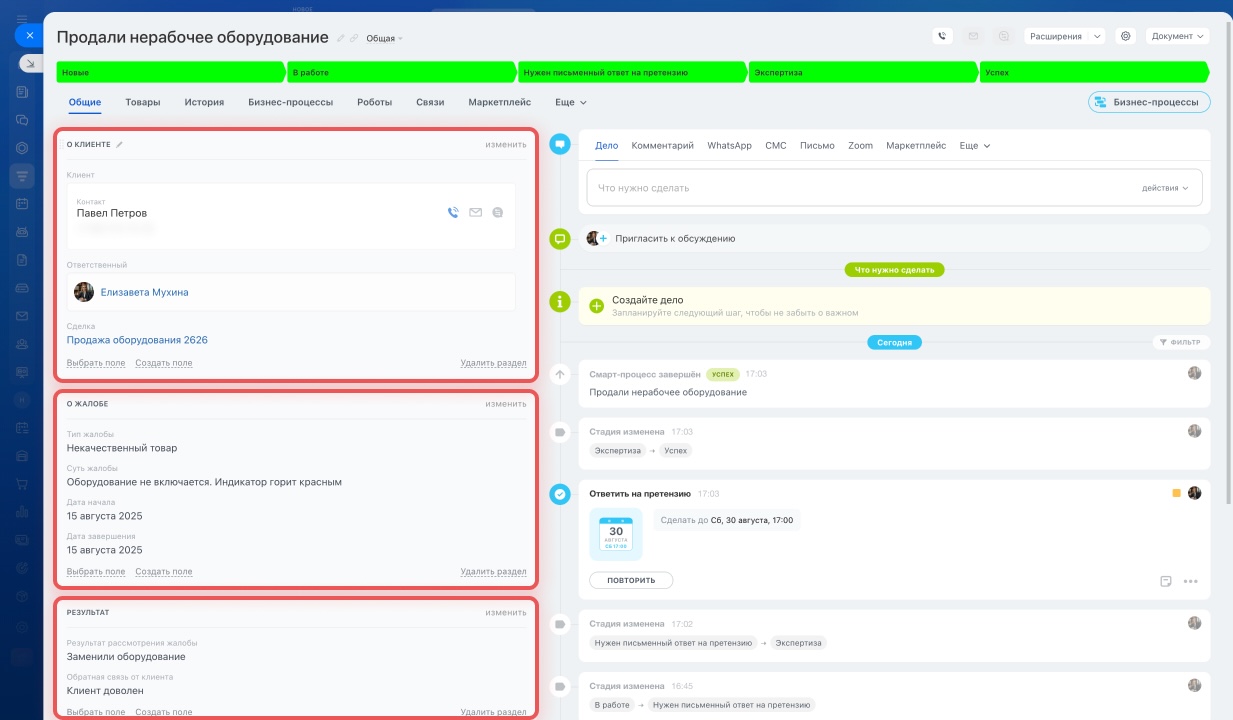Click the Успех badge on Смарт-процесс завершён
Screen dimensions: 1233x720
(722, 374)
